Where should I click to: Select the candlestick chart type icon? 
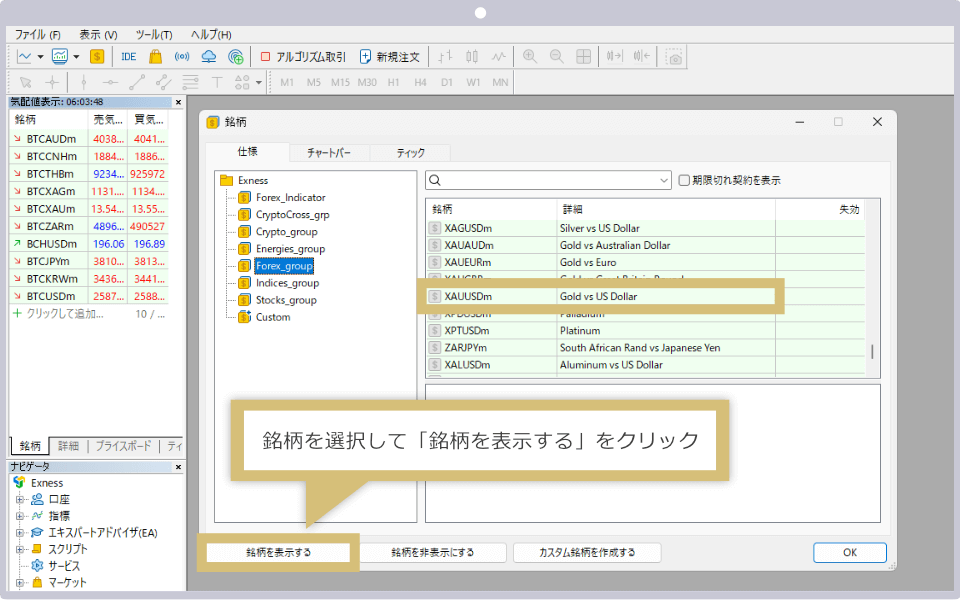(471, 57)
